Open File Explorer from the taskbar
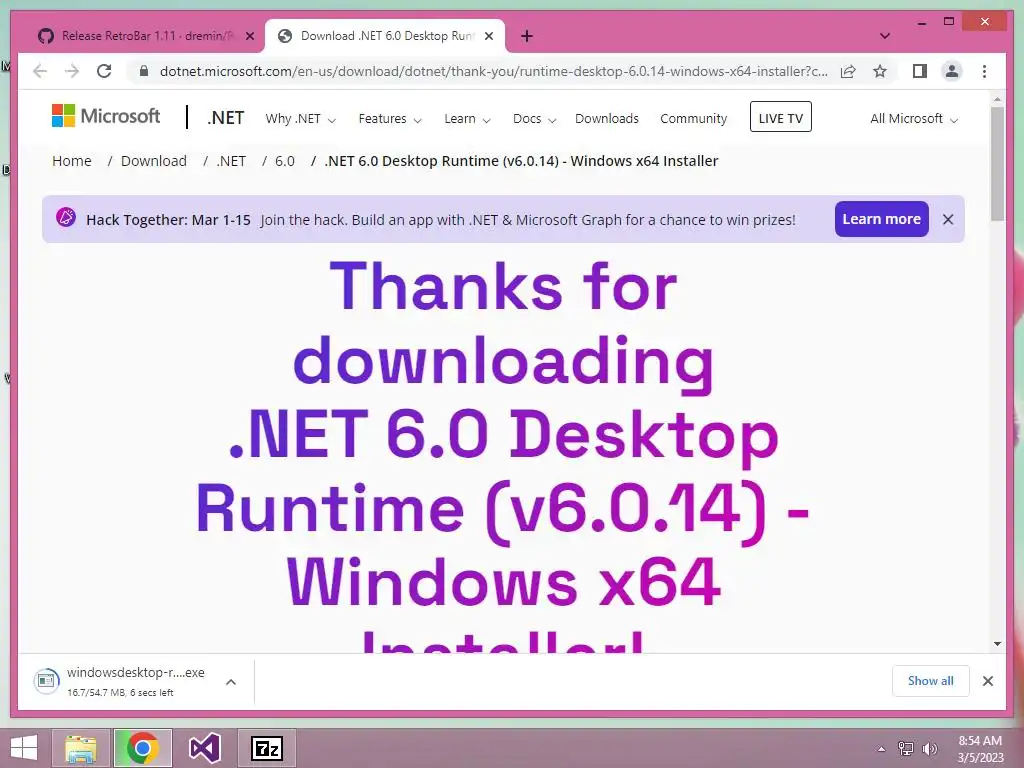This screenshot has width=1024, height=768. pyautogui.click(x=80, y=748)
